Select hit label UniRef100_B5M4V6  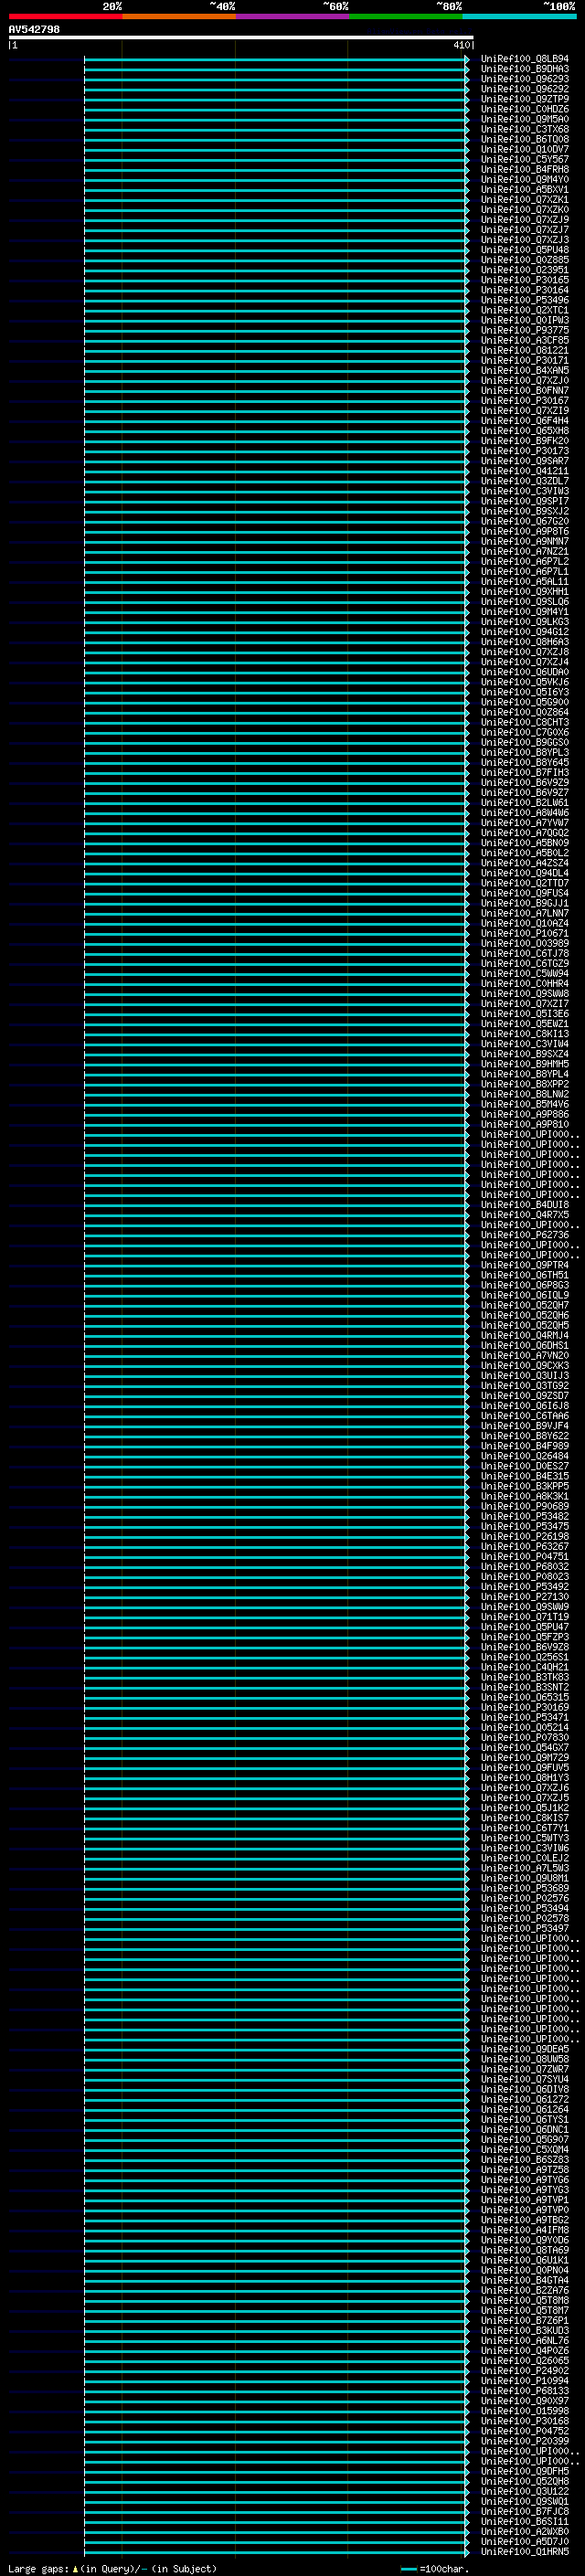[x=524, y=1104]
